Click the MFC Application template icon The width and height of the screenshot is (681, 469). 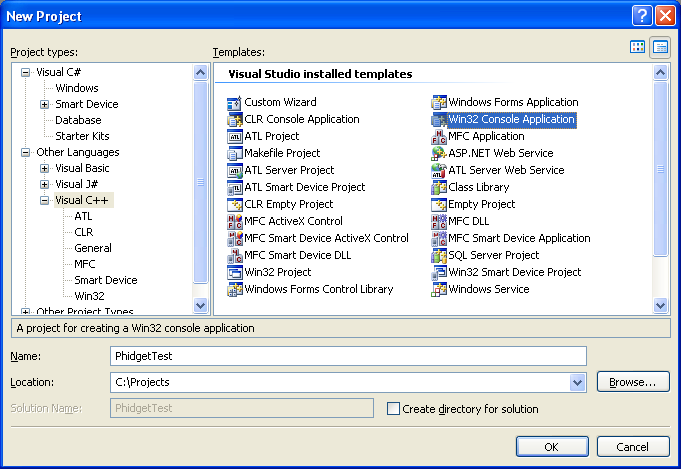point(439,137)
